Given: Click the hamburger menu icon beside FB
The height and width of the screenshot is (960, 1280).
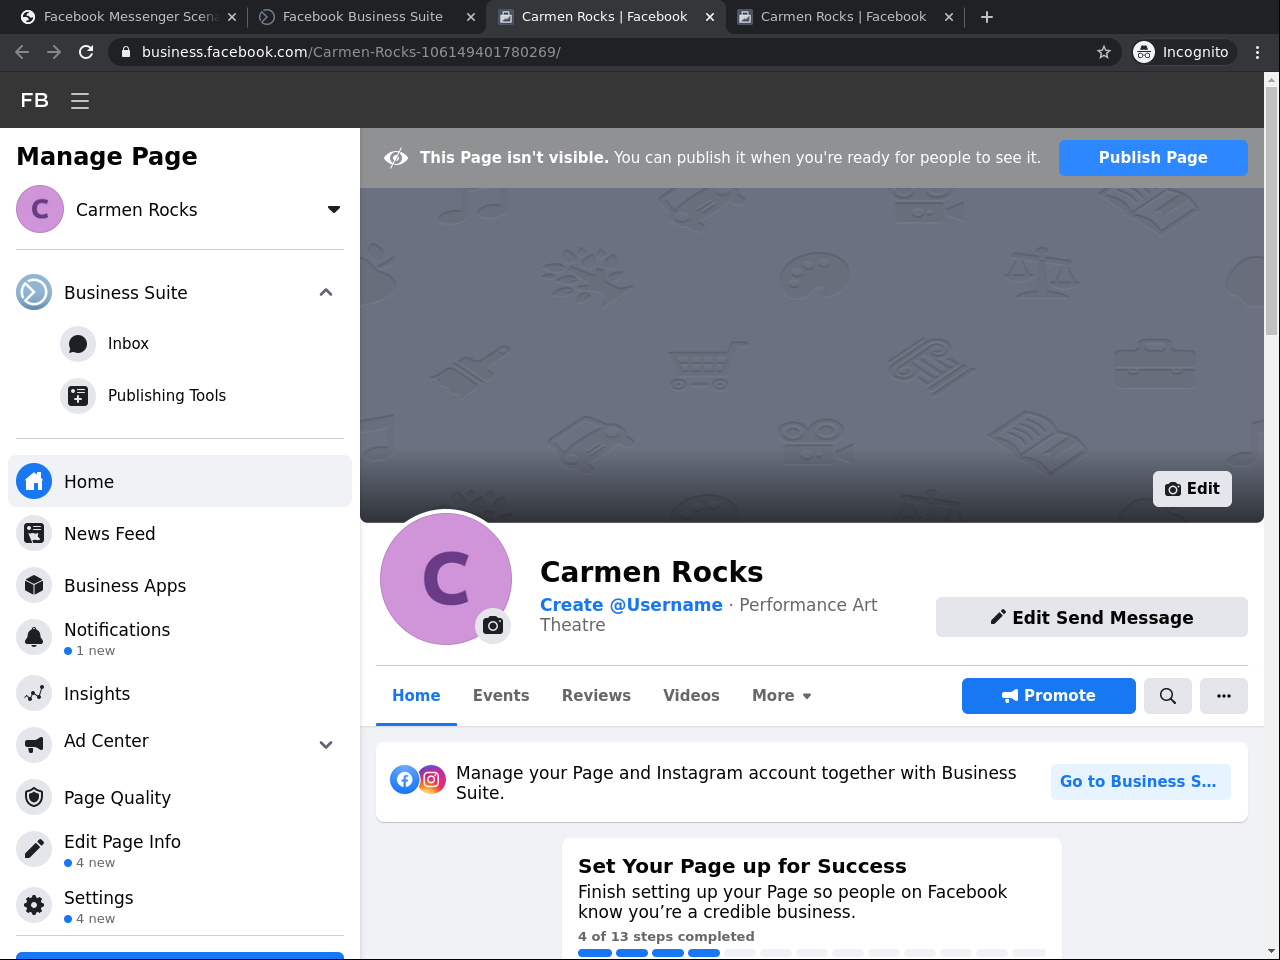Looking at the screenshot, I should tap(80, 100).
